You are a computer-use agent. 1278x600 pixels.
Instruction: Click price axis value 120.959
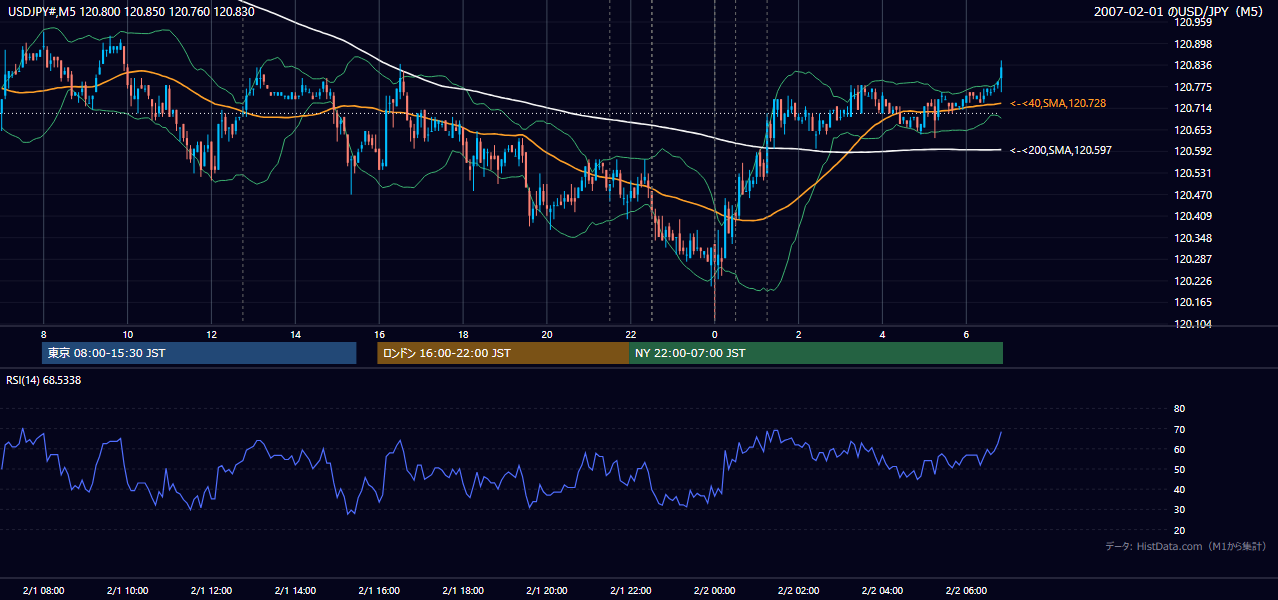coord(1192,22)
